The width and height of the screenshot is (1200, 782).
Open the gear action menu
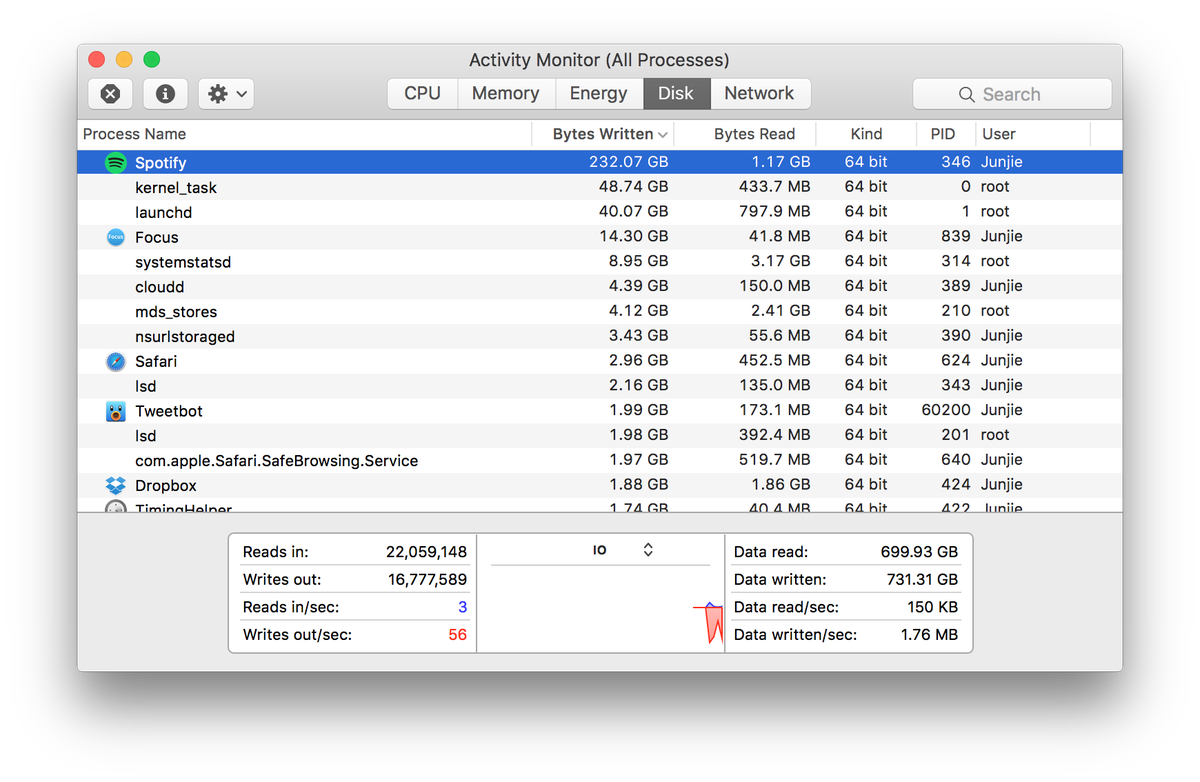227,94
